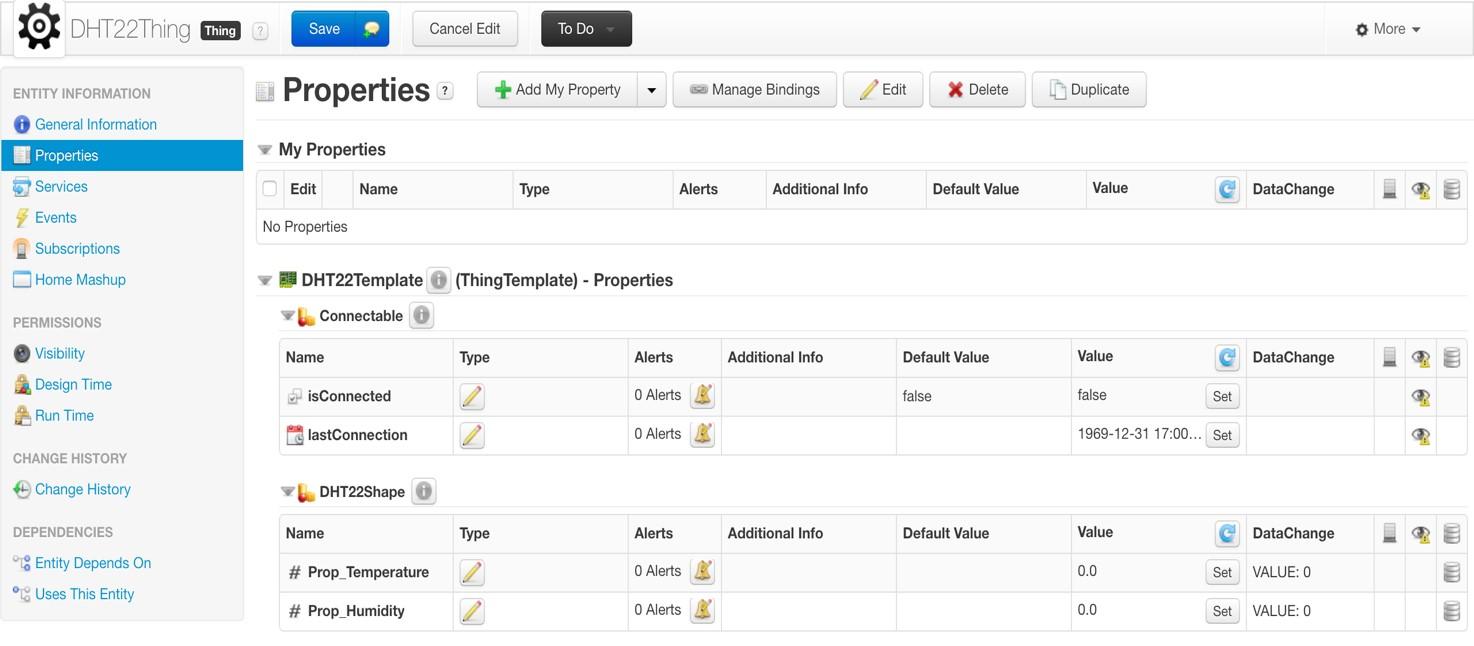Click the info icon beside DHT22Shape
The width and height of the screenshot is (1474, 646).
[x=424, y=491]
